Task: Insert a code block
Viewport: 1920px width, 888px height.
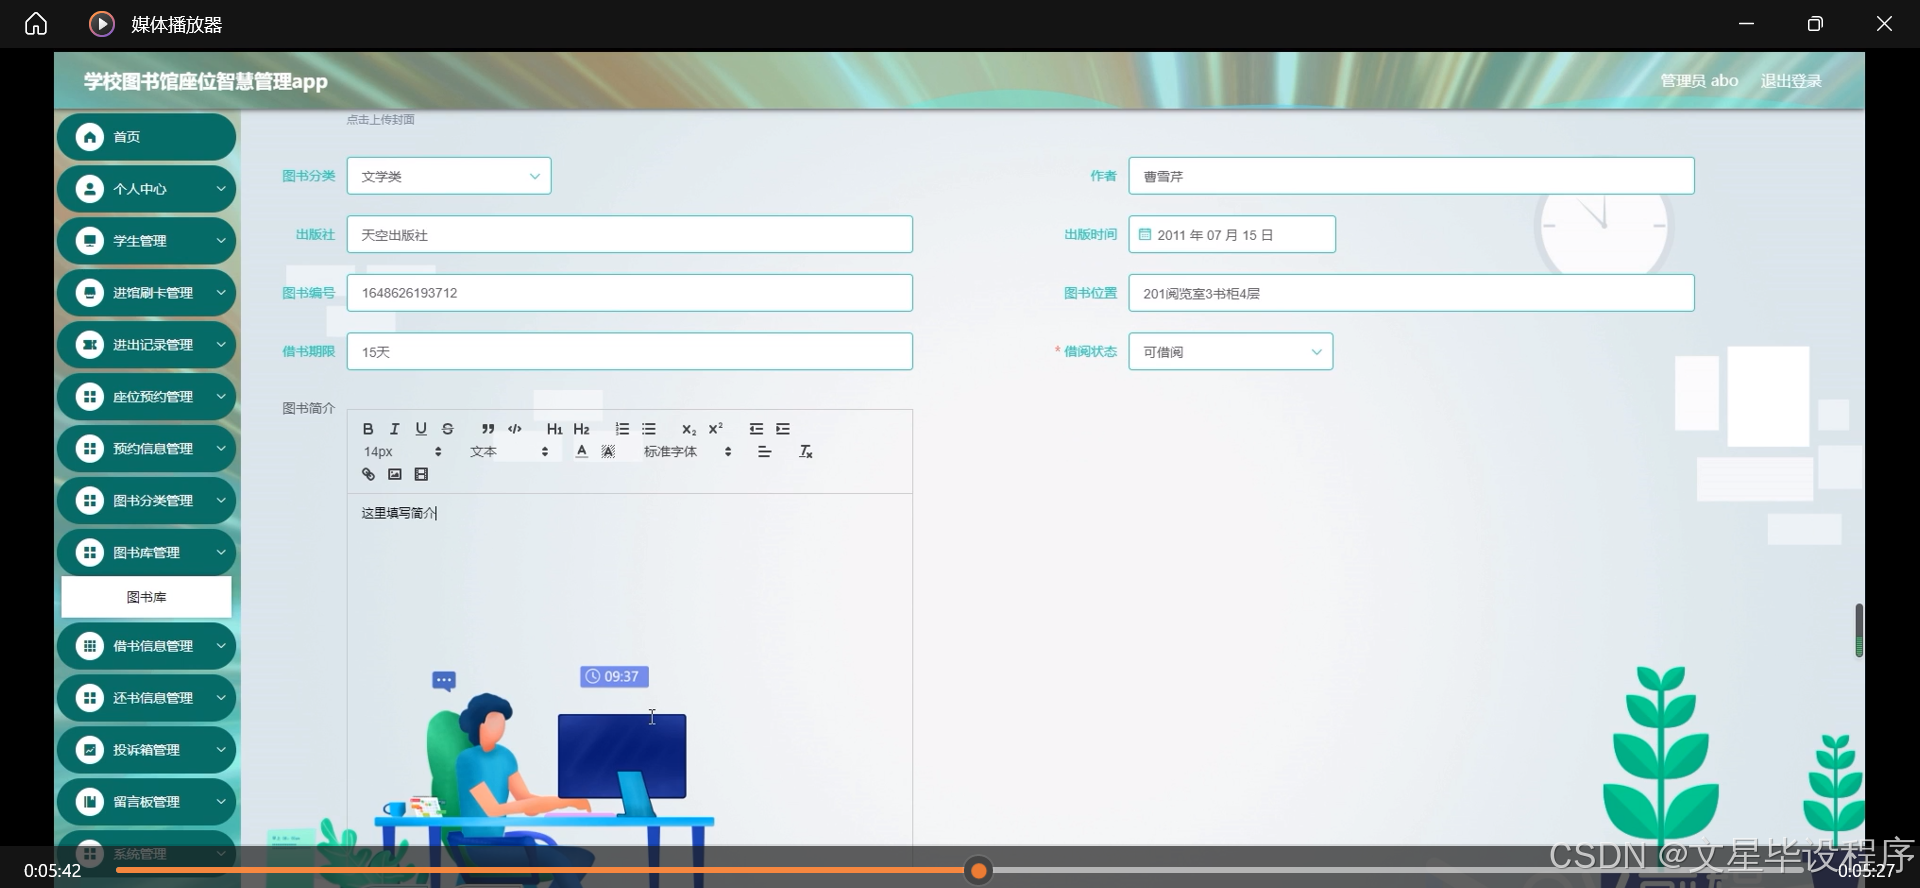Action: coord(515,429)
